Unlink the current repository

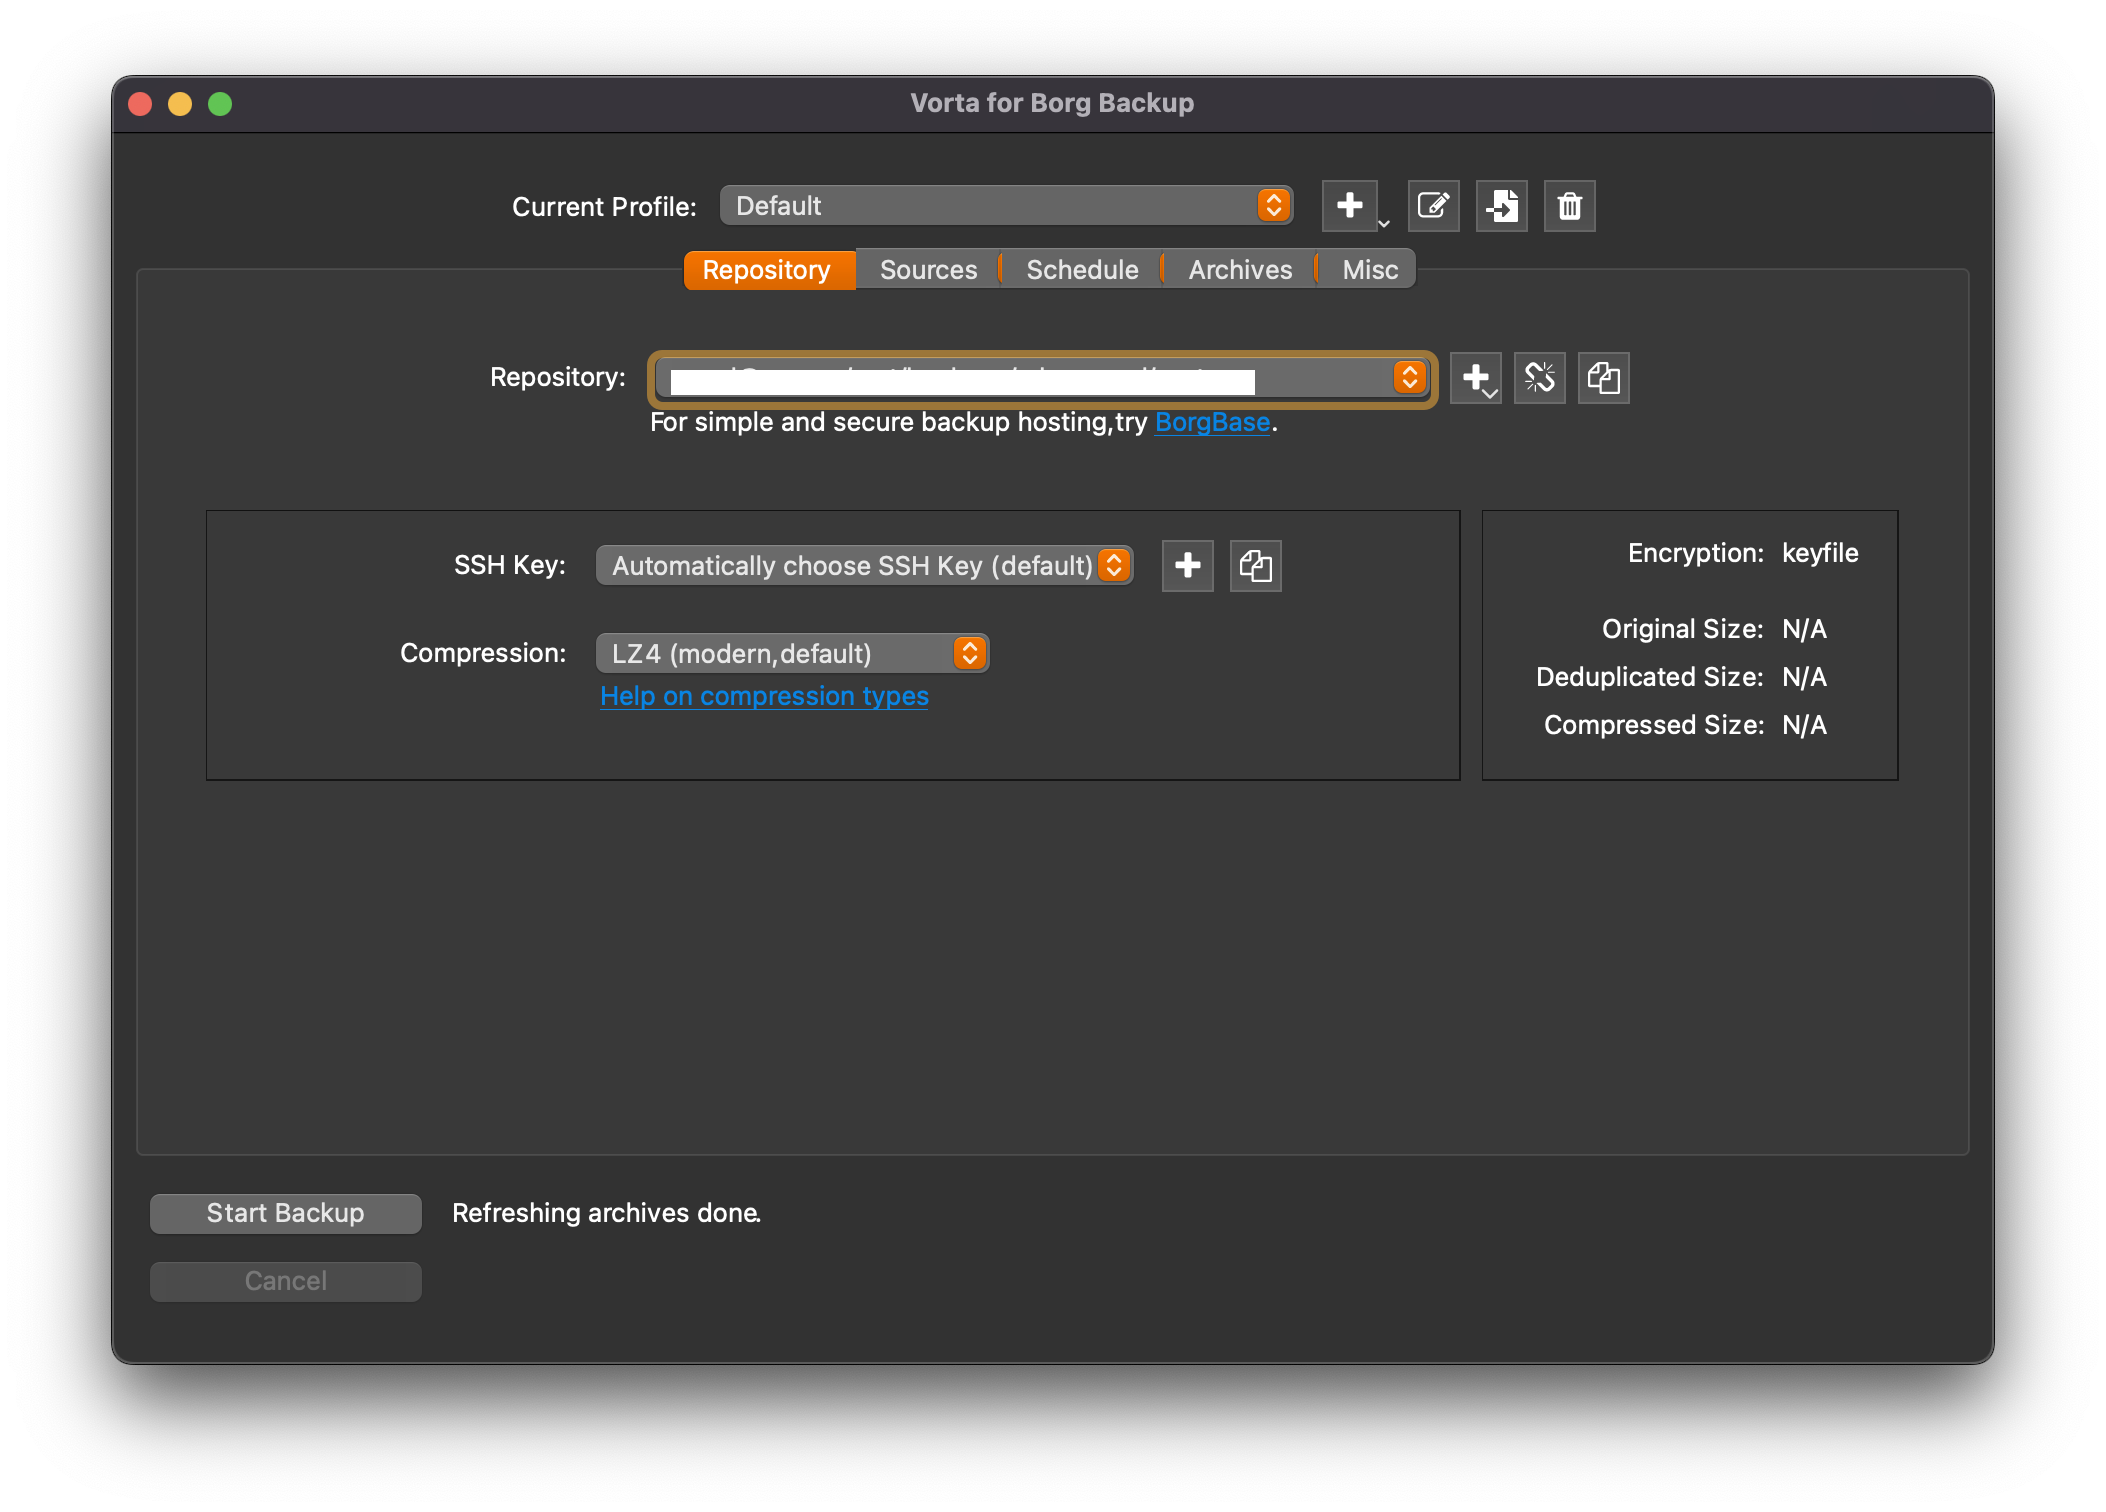pos(1540,377)
